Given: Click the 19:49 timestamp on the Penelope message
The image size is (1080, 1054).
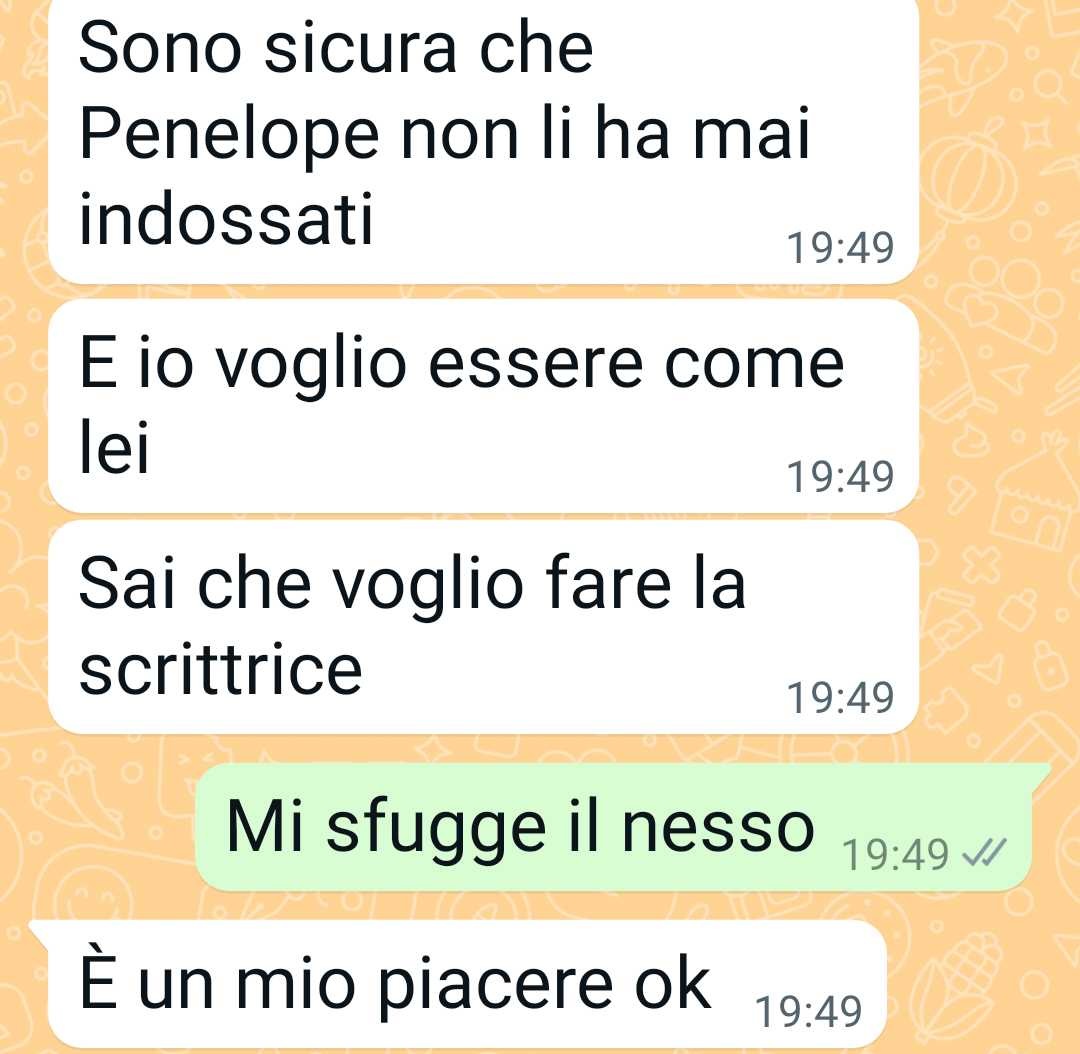Looking at the screenshot, I should pos(840,248).
